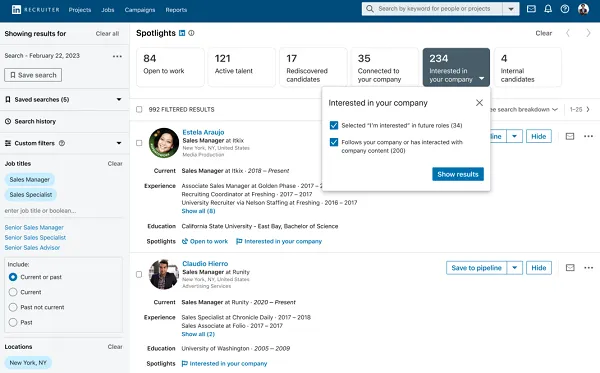600x373 pixels.
Task: Open the profile avatar menu
Action: click(x=583, y=9)
